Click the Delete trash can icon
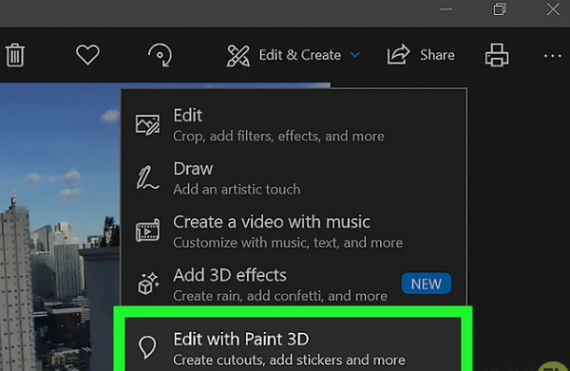This screenshot has width=570, height=371. [15, 55]
